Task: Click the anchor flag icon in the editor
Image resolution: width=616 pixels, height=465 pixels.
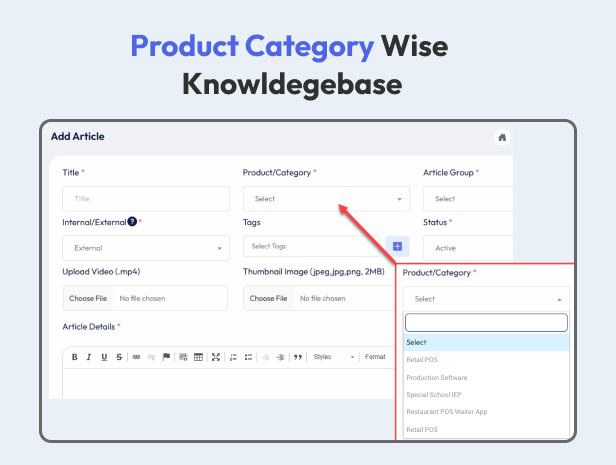Action: pos(166,357)
